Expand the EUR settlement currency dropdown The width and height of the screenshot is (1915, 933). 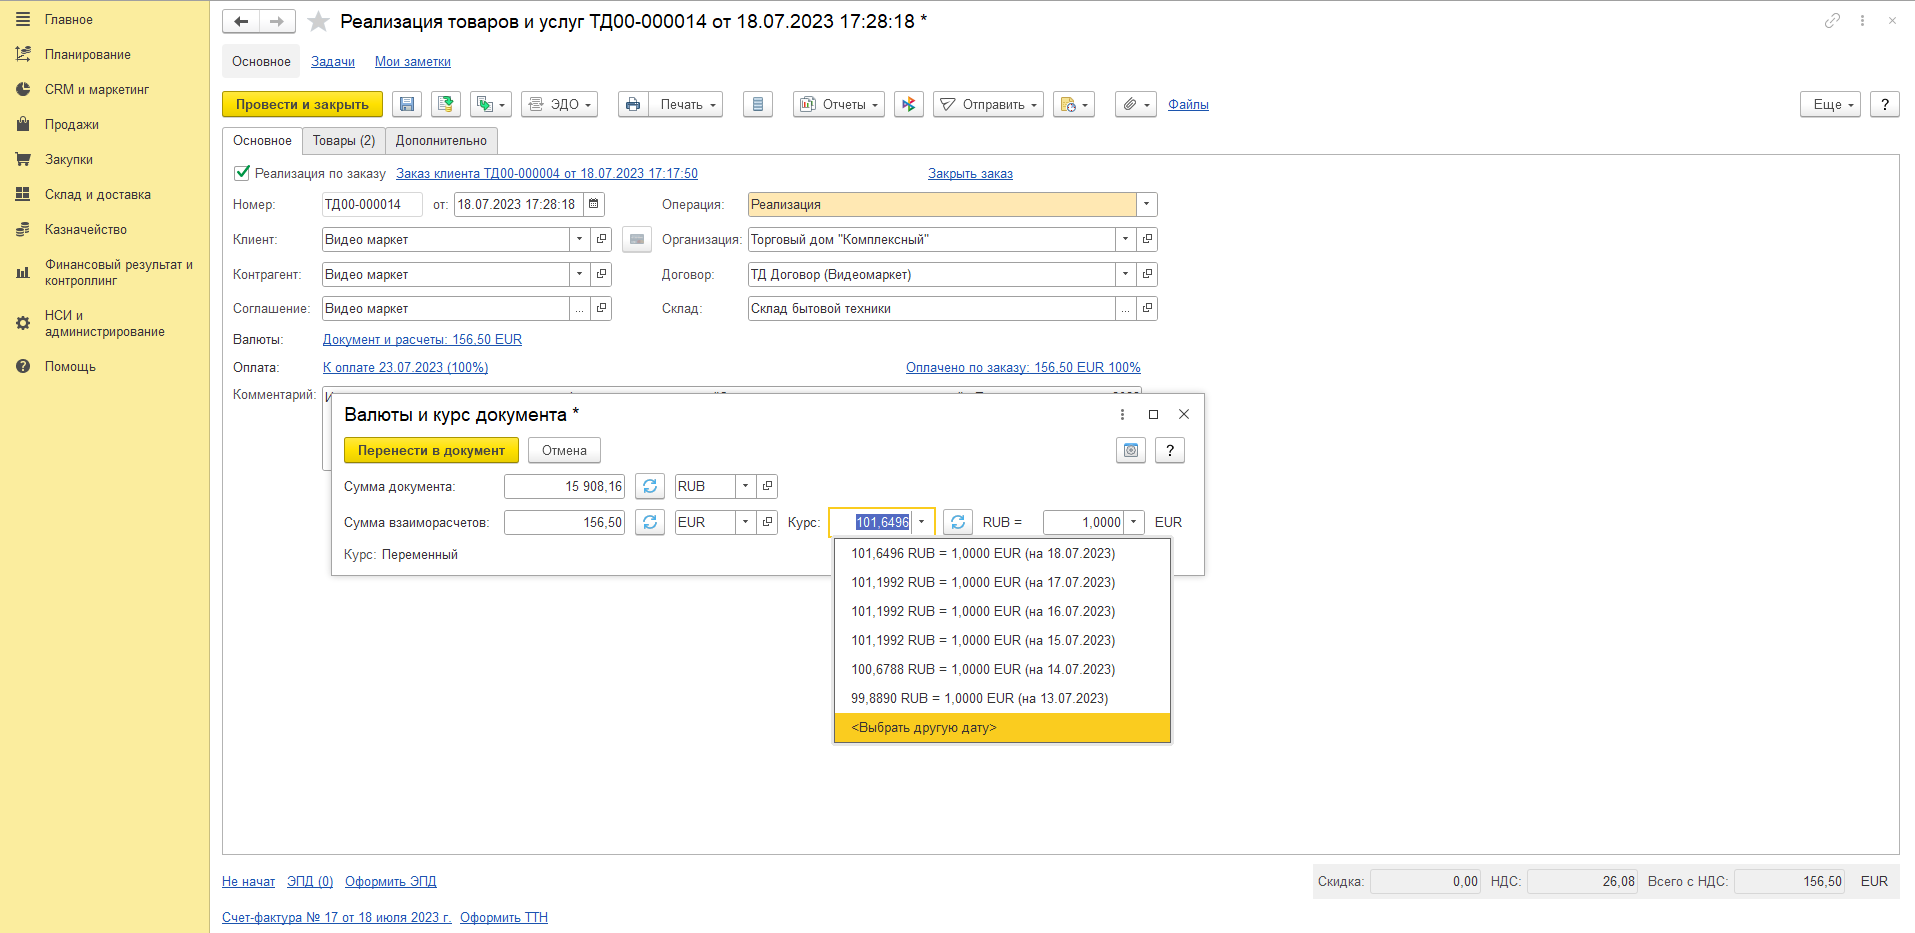pyautogui.click(x=745, y=522)
